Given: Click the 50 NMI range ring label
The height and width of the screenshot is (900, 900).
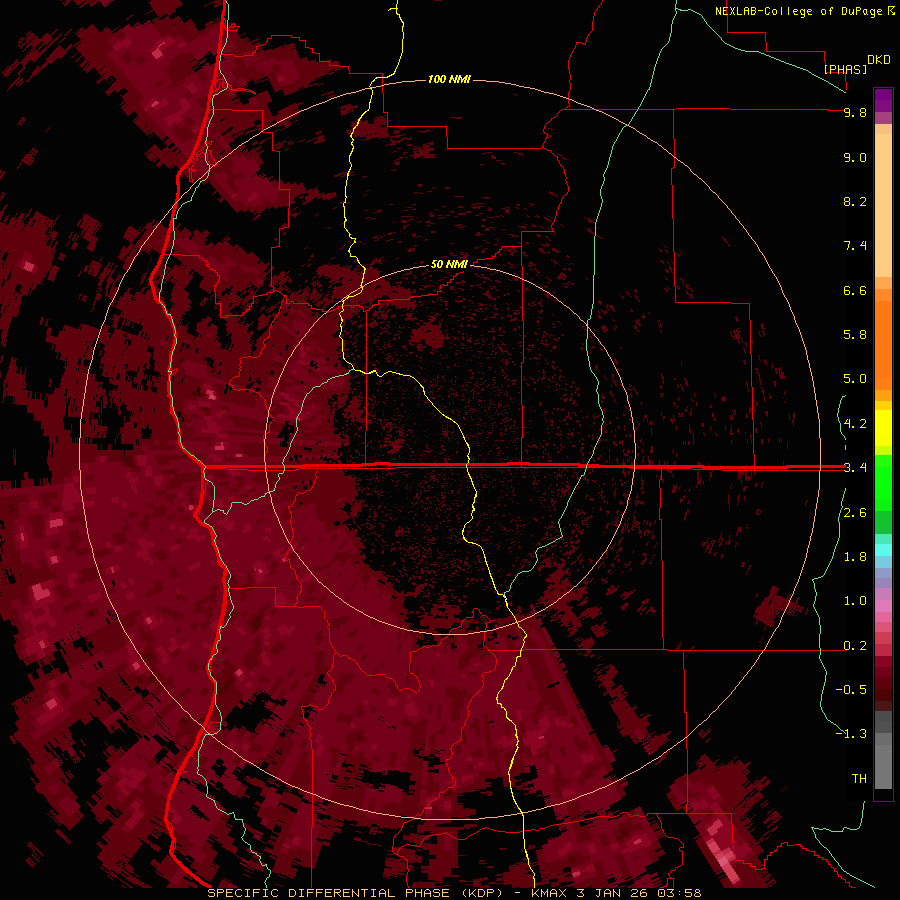Looking at the screenshot, I should tap(449, 264).
